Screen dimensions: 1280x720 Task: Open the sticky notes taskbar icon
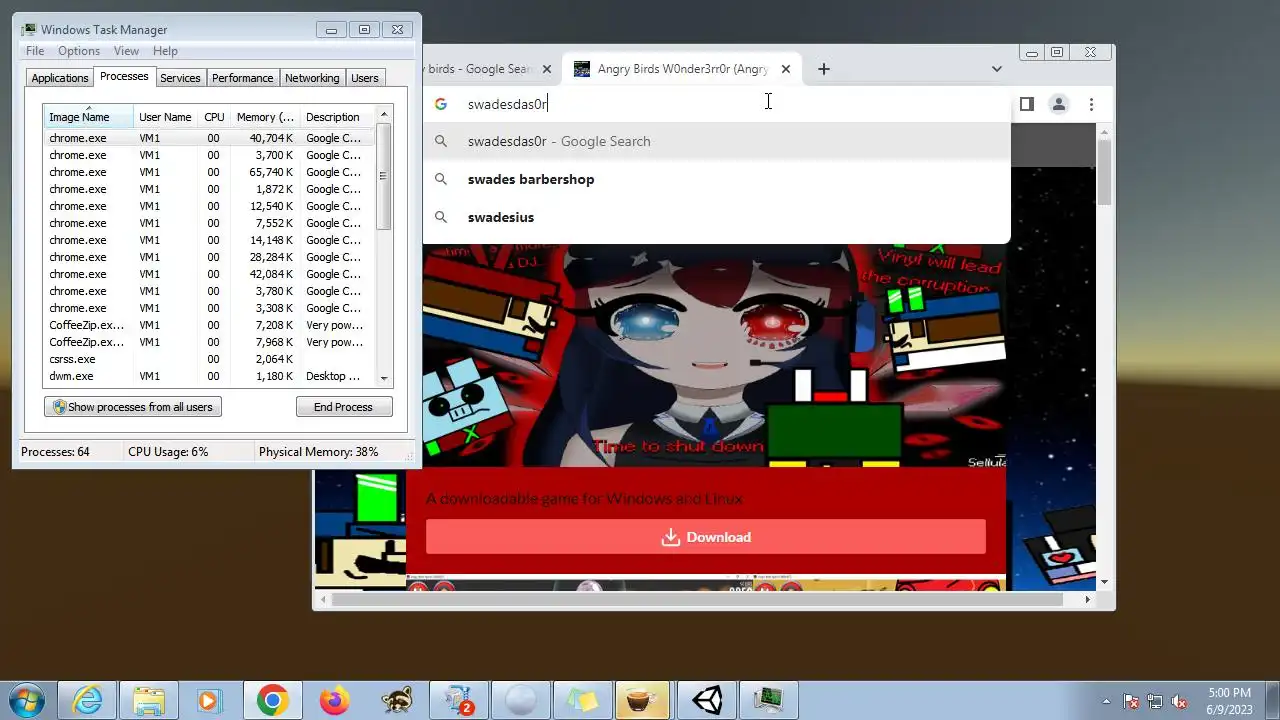coord(582,700)
